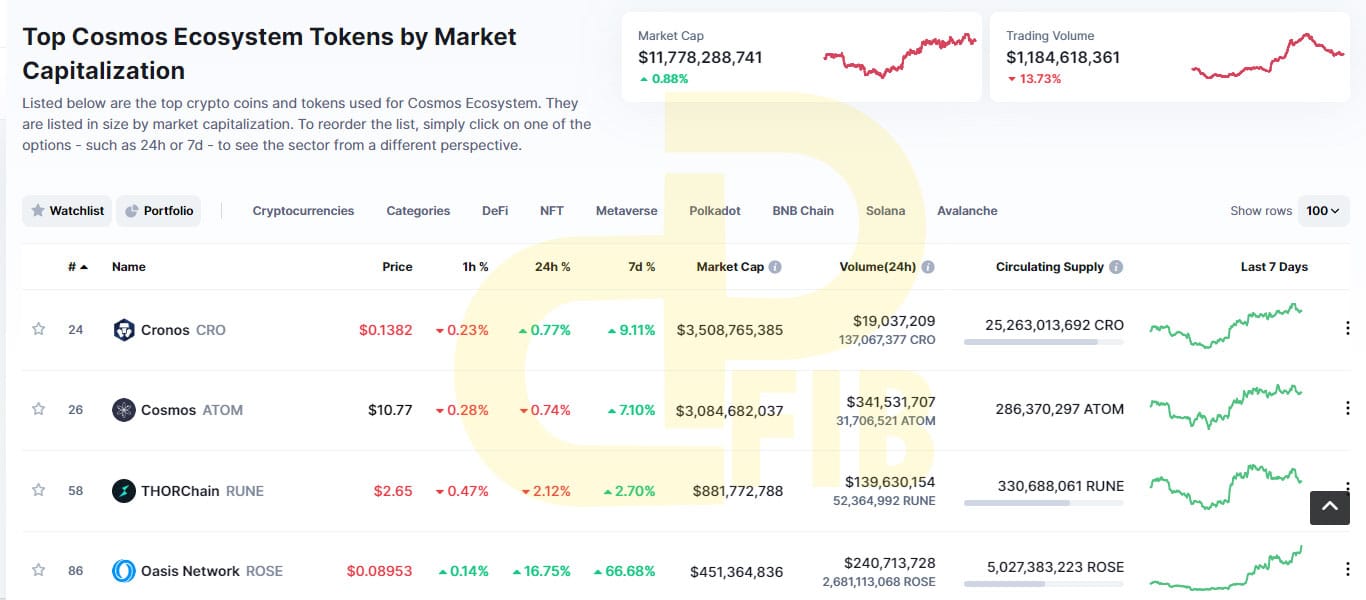Sort the table by Price column
The width and height of the screenshot is (1366, 600).
[x=397, y=267]
